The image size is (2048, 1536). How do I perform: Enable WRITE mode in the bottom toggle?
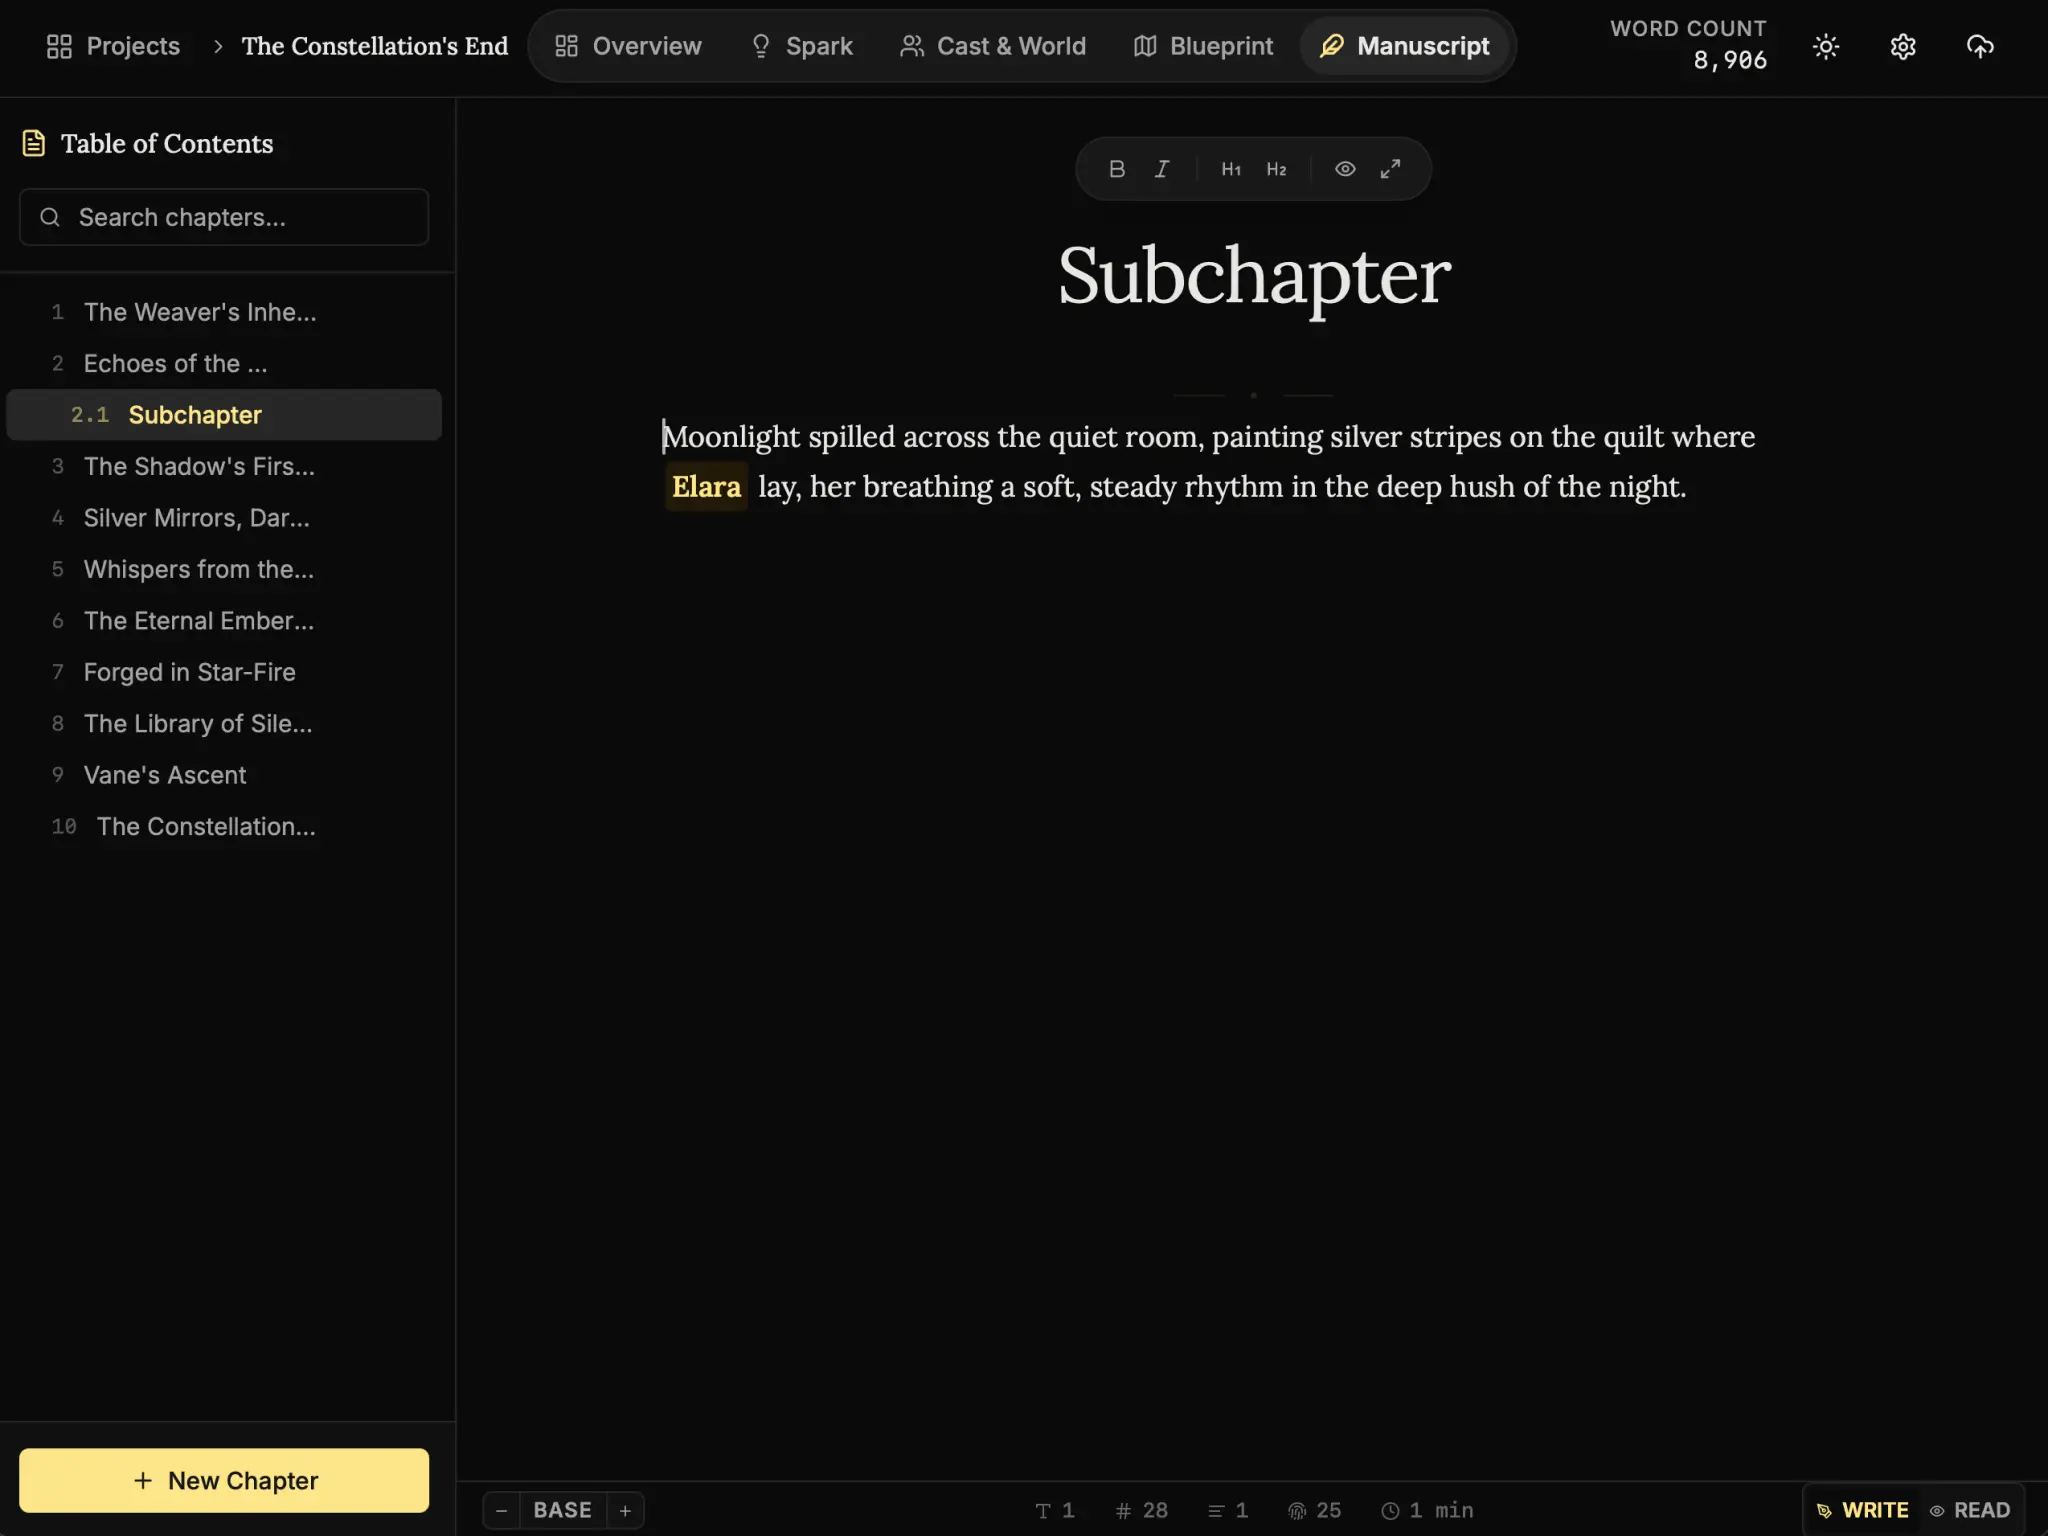tap(1862, 1510)
